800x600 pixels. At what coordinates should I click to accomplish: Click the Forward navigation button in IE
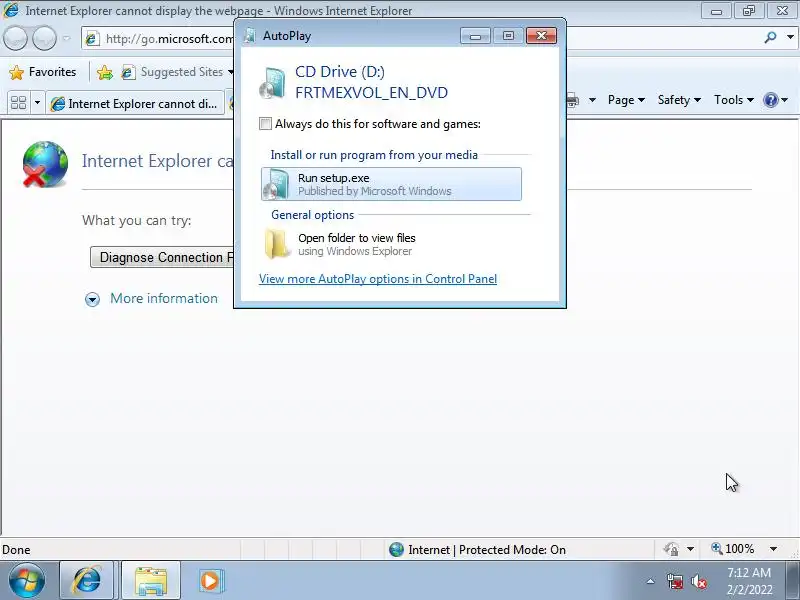44,38
